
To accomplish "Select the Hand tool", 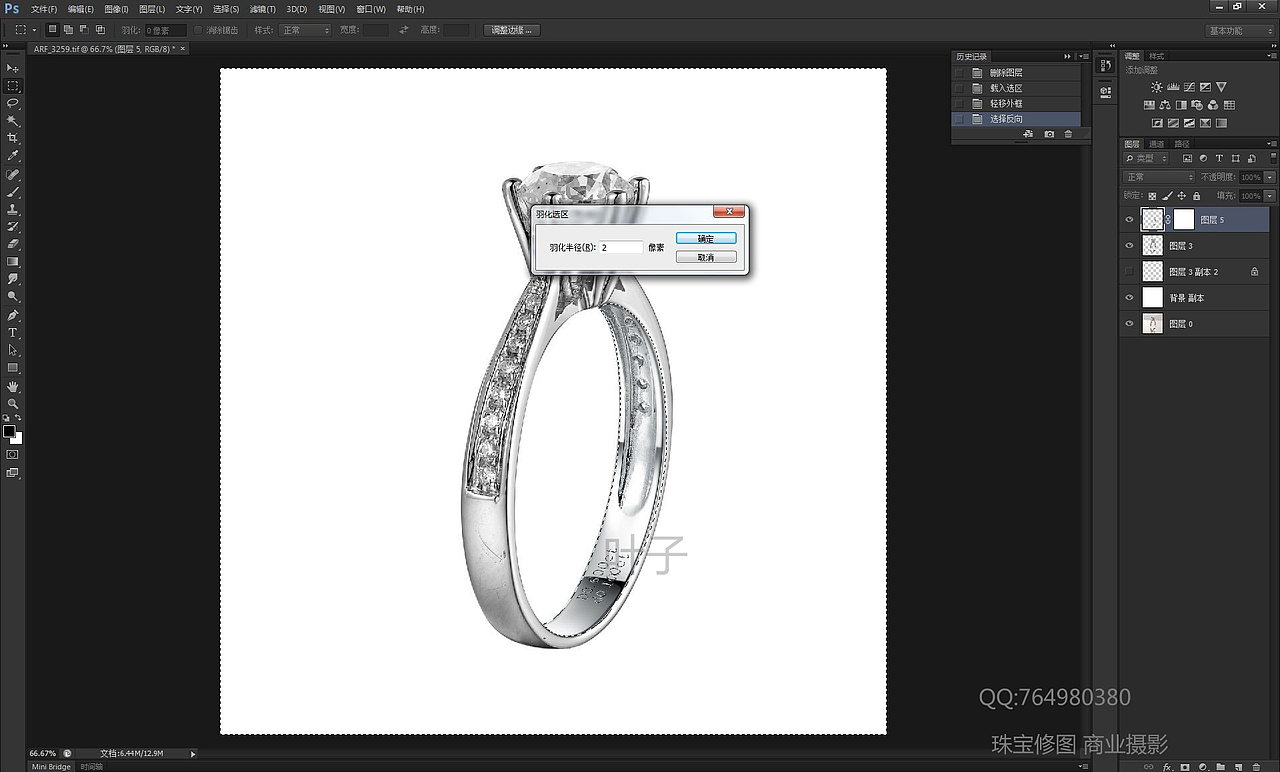I will coord(13,386).
